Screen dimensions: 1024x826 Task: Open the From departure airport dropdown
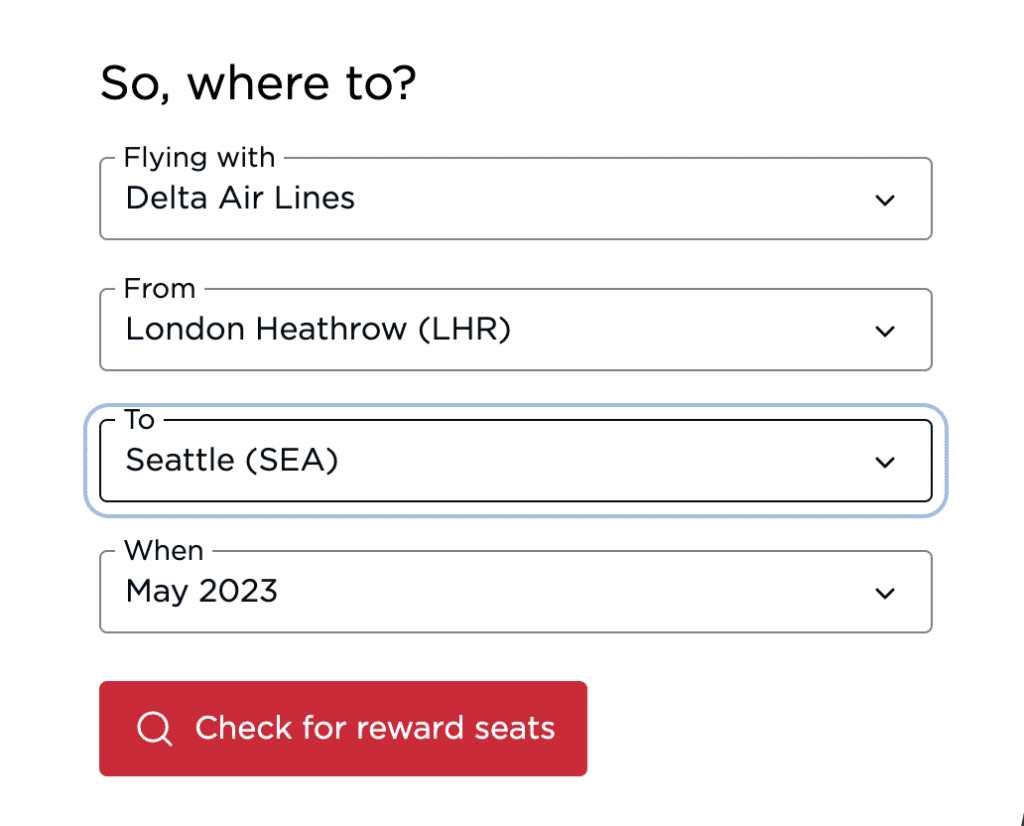coord(516,330)
